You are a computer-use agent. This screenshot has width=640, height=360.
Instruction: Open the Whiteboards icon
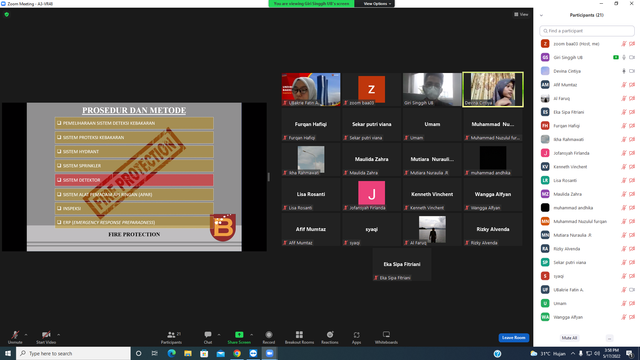(386, 335)
